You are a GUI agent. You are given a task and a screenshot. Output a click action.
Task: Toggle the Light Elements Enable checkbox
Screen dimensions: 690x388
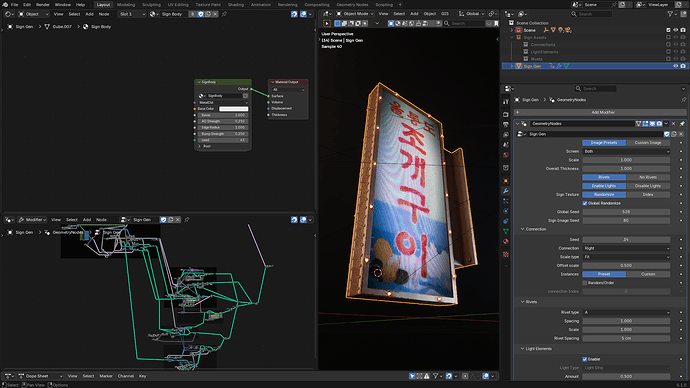click(x=585, y=359)
